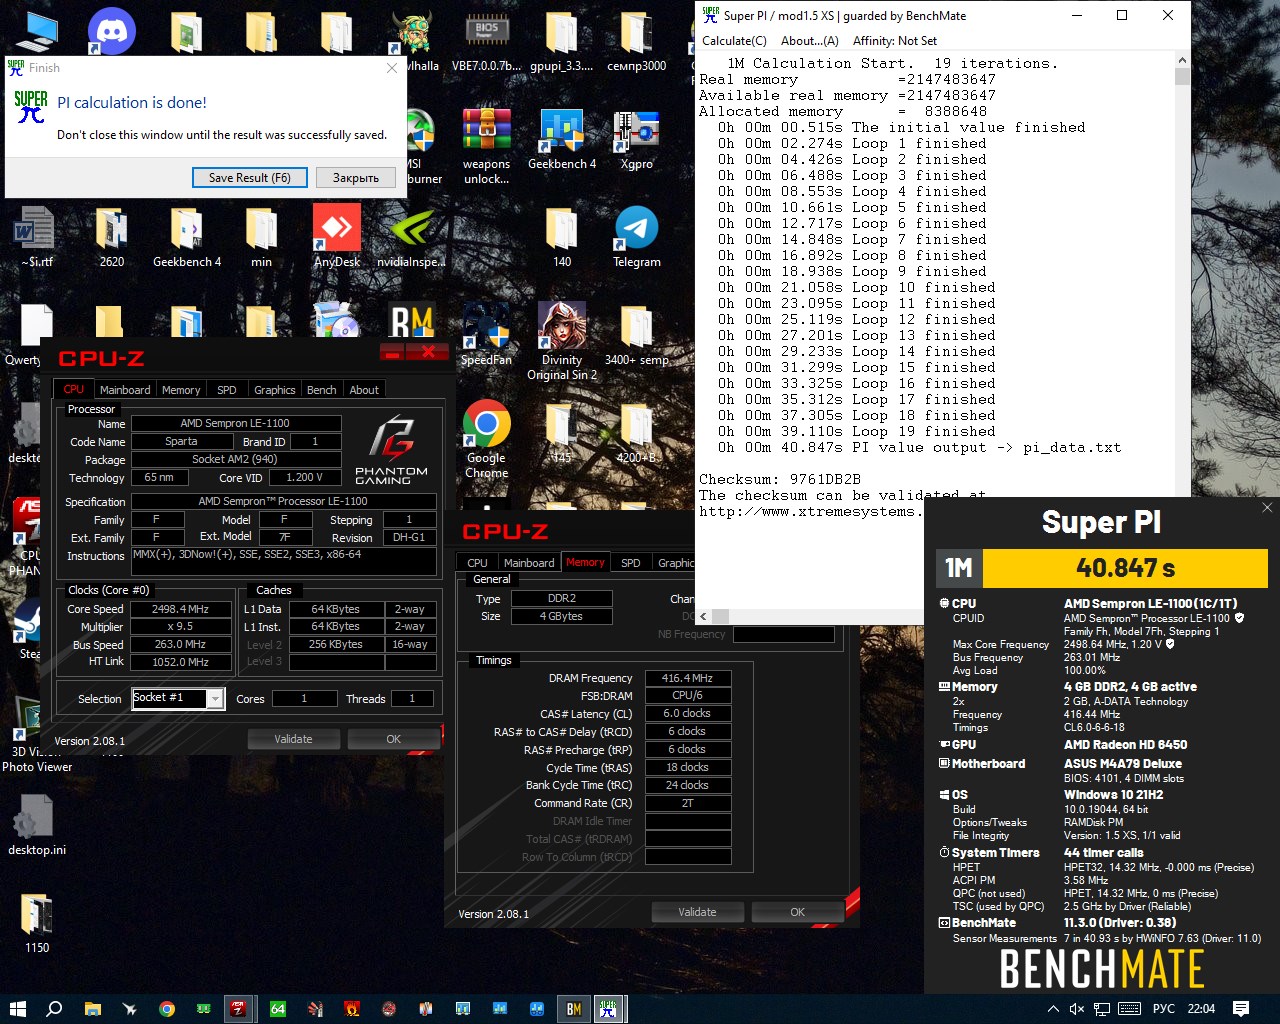
Task: Launch Divinity Original Sin 2 shortcut
Action: point(562,341)
